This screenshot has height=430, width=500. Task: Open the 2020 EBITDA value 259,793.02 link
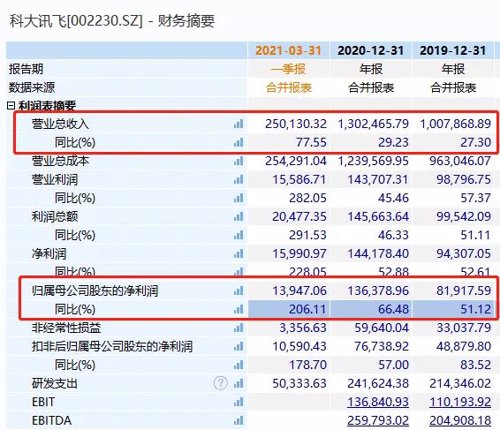pyautogui.click(x=378, y=421)
